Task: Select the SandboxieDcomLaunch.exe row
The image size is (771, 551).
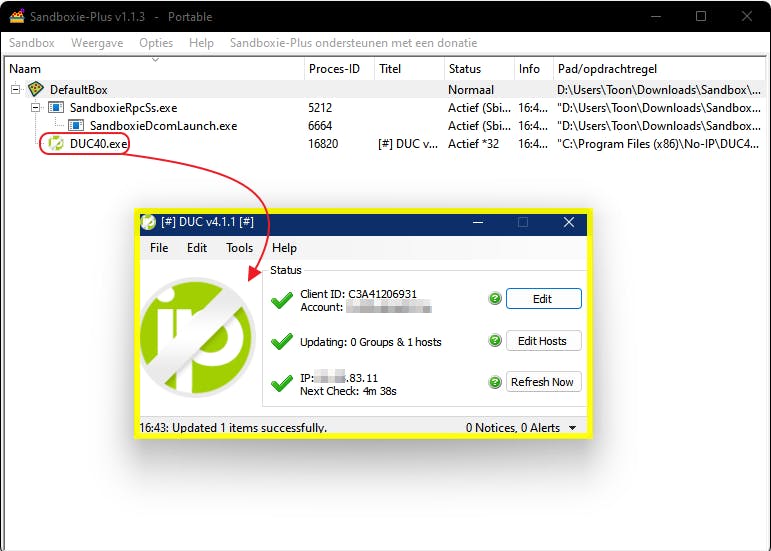Action: (386, 126)
